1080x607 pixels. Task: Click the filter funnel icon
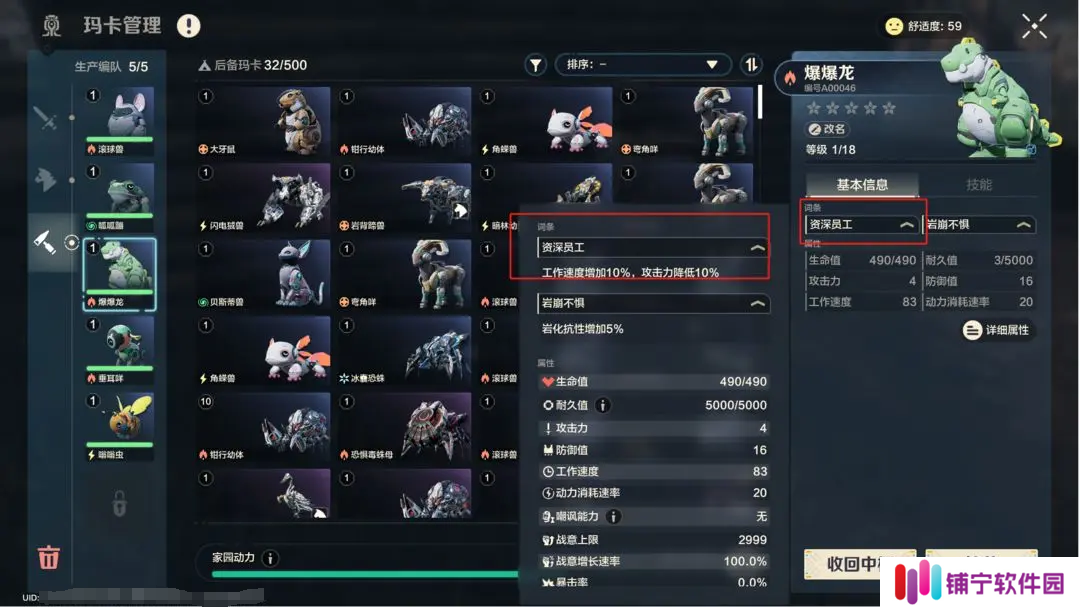pyautogui.click(x=535, y=65)
